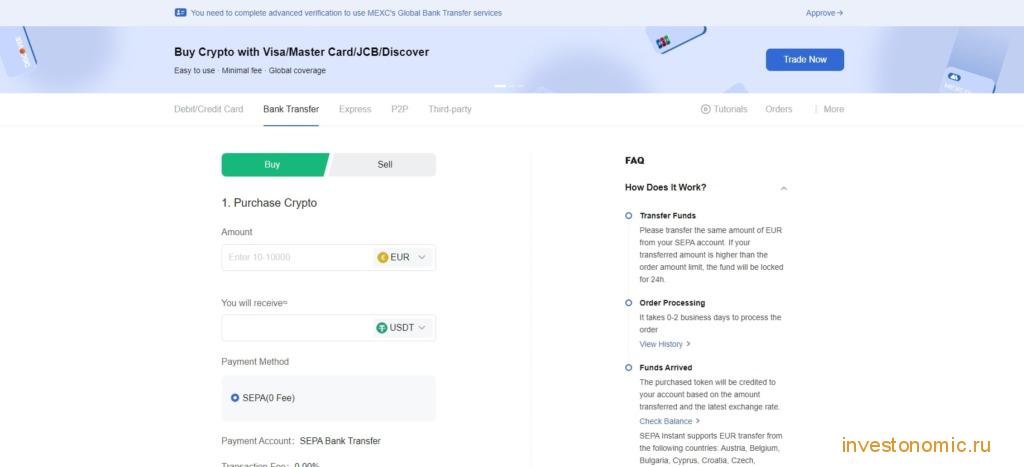Go to the P2P tab
The image size is (1024, 467).
400,109
